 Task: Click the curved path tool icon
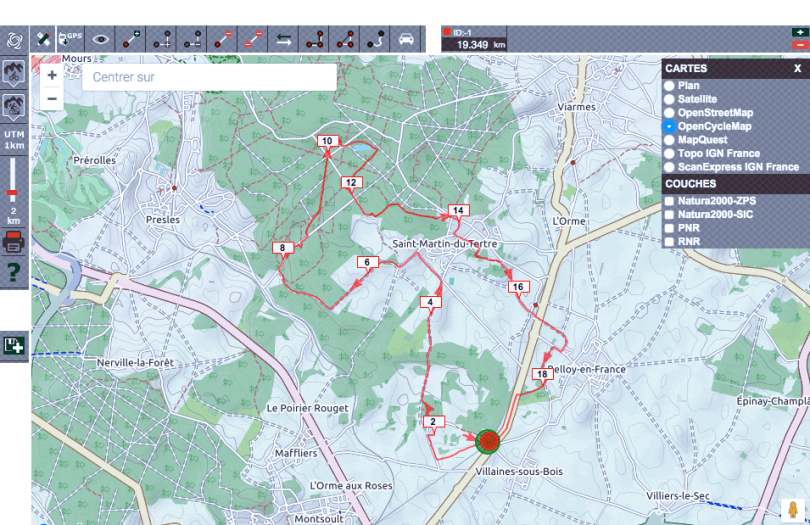[x=376, y=39]
